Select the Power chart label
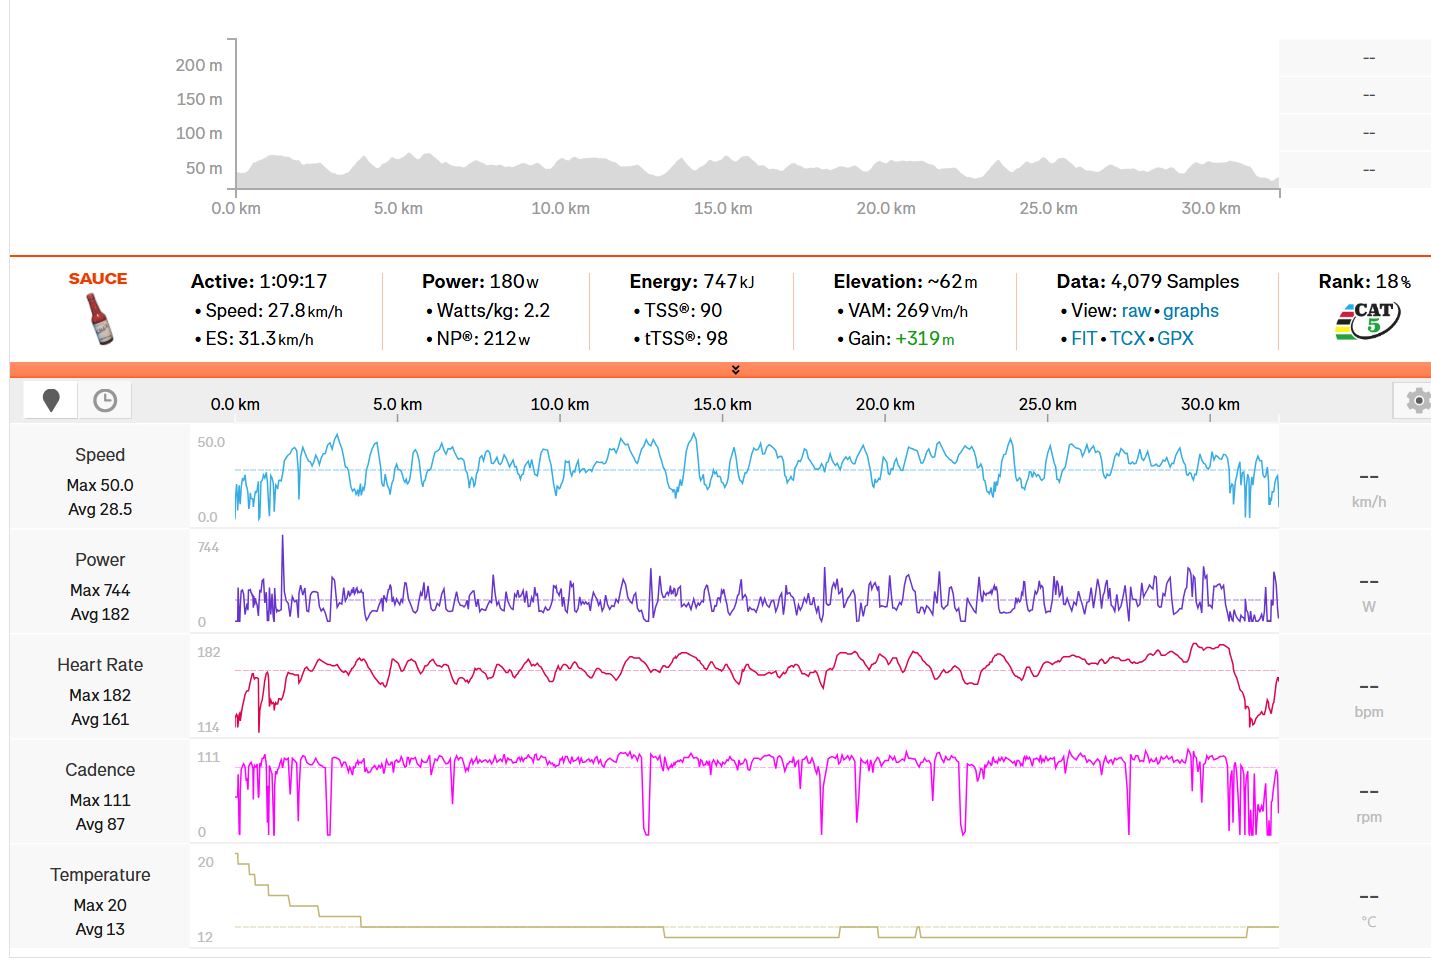Image resolution: width=1431 pixels, height=964 pixels. [100, 560]
